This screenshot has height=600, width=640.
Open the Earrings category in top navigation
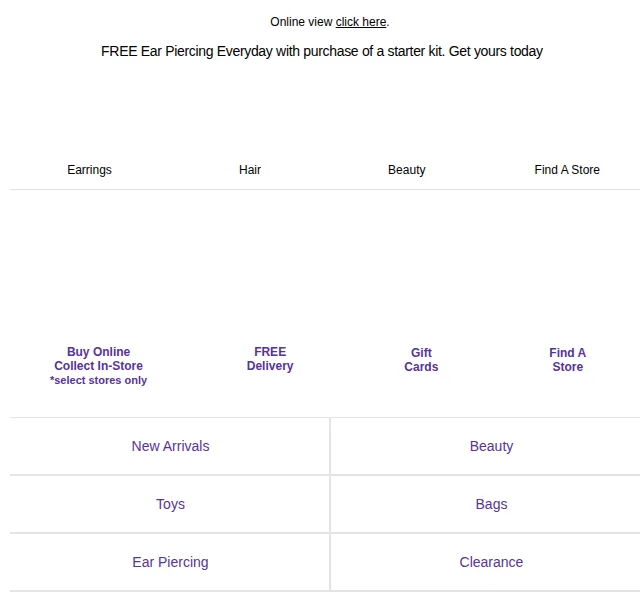(x=89, y=169)
